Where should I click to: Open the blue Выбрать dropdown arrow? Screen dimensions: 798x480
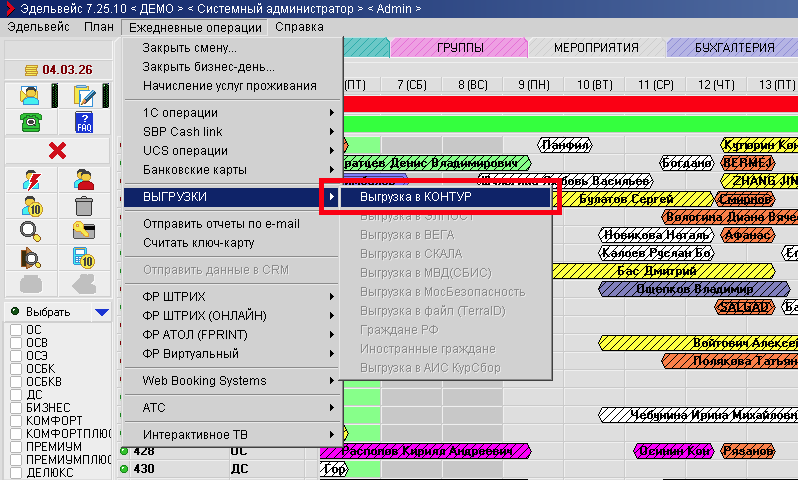point(100,312)
